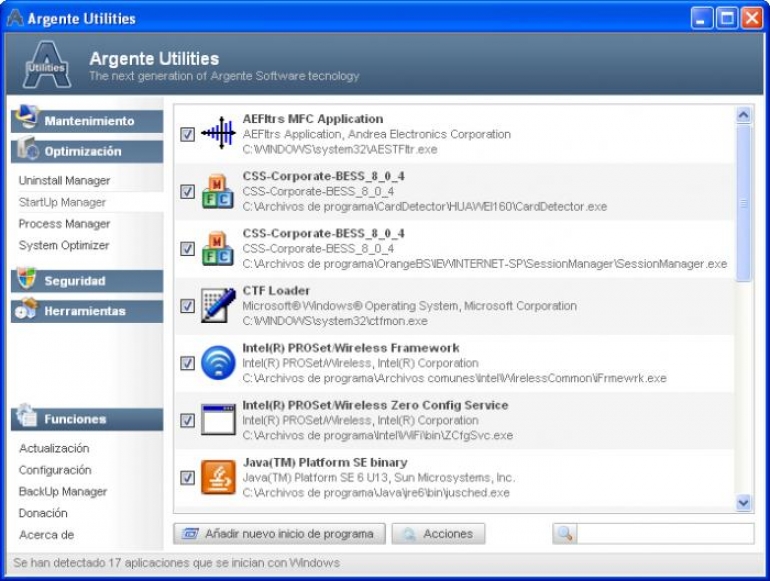
Task: Click the CTF Loader pen icon
Action: click(218, 305)
